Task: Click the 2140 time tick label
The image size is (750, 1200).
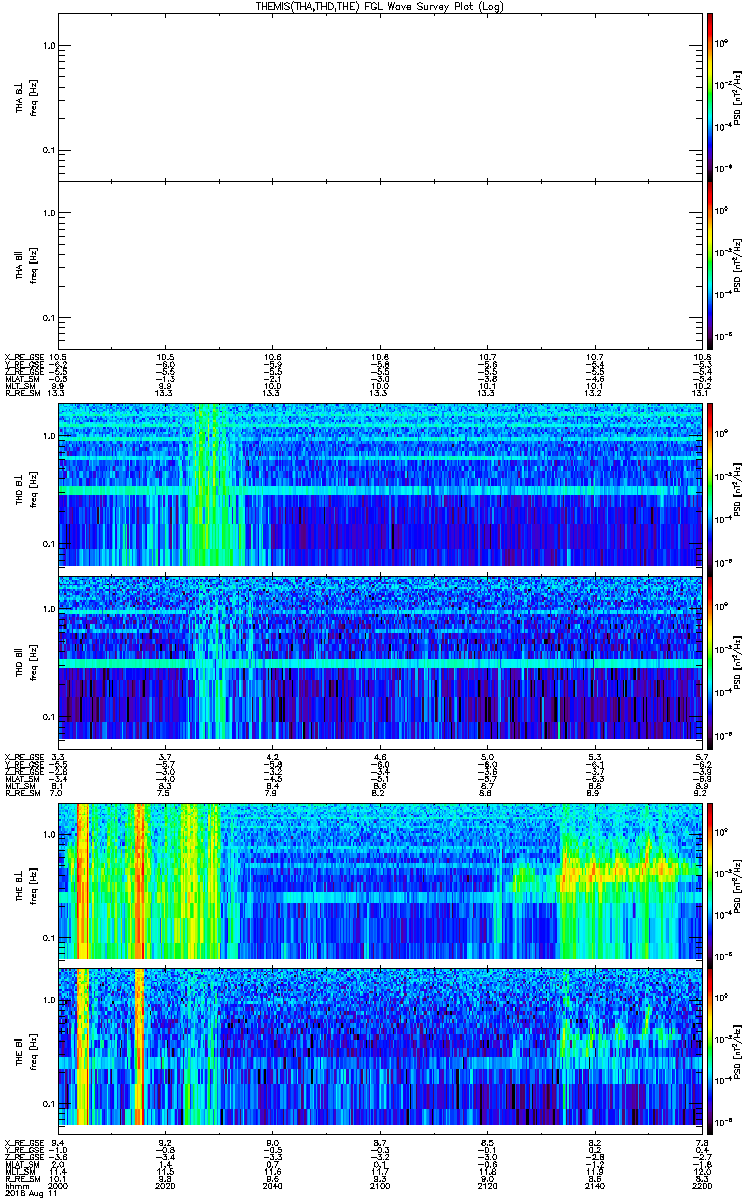Action: (594, 1185)
